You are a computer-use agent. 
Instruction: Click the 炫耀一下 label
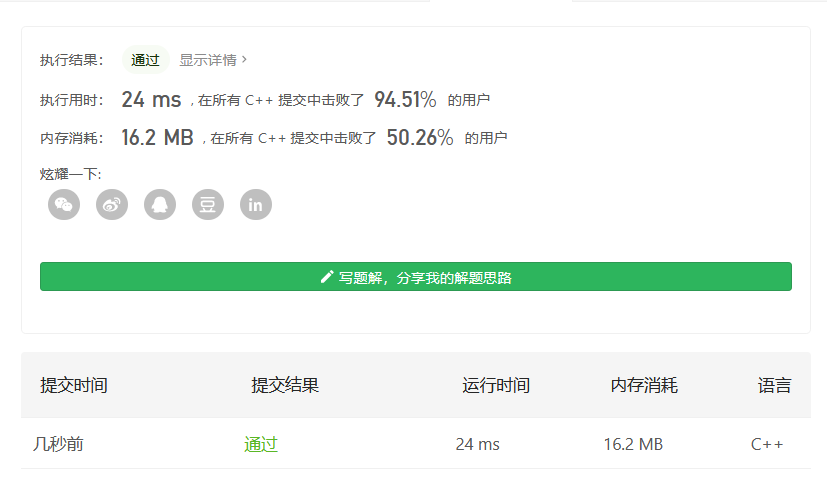[71, 174]
